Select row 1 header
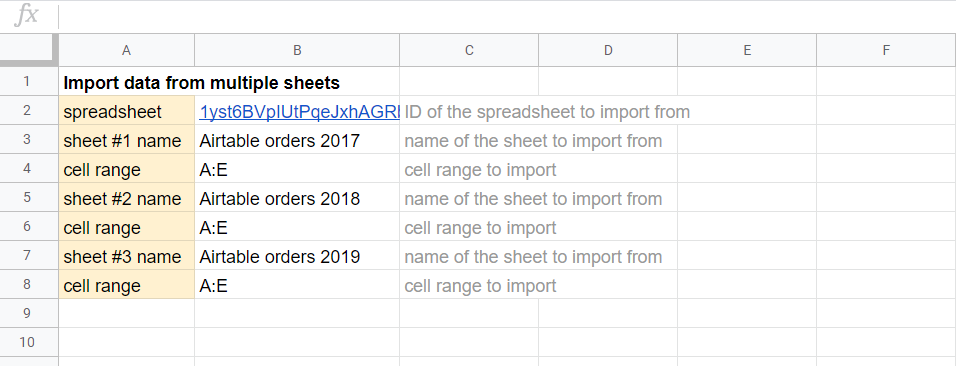Viewport: 956px width, 366px height. point(29,82)
